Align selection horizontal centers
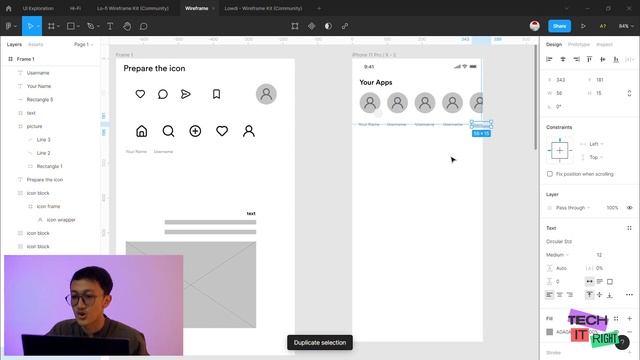 (563, 59)
